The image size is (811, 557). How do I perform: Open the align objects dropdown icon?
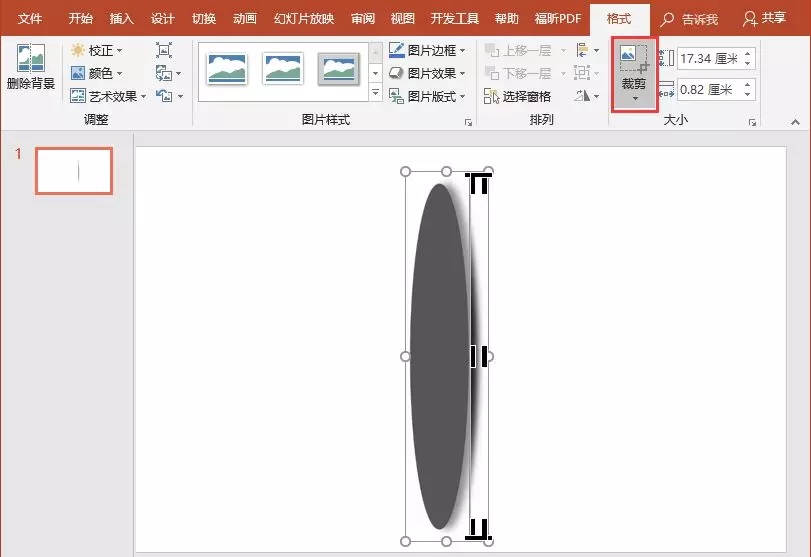tap(588, 50)
